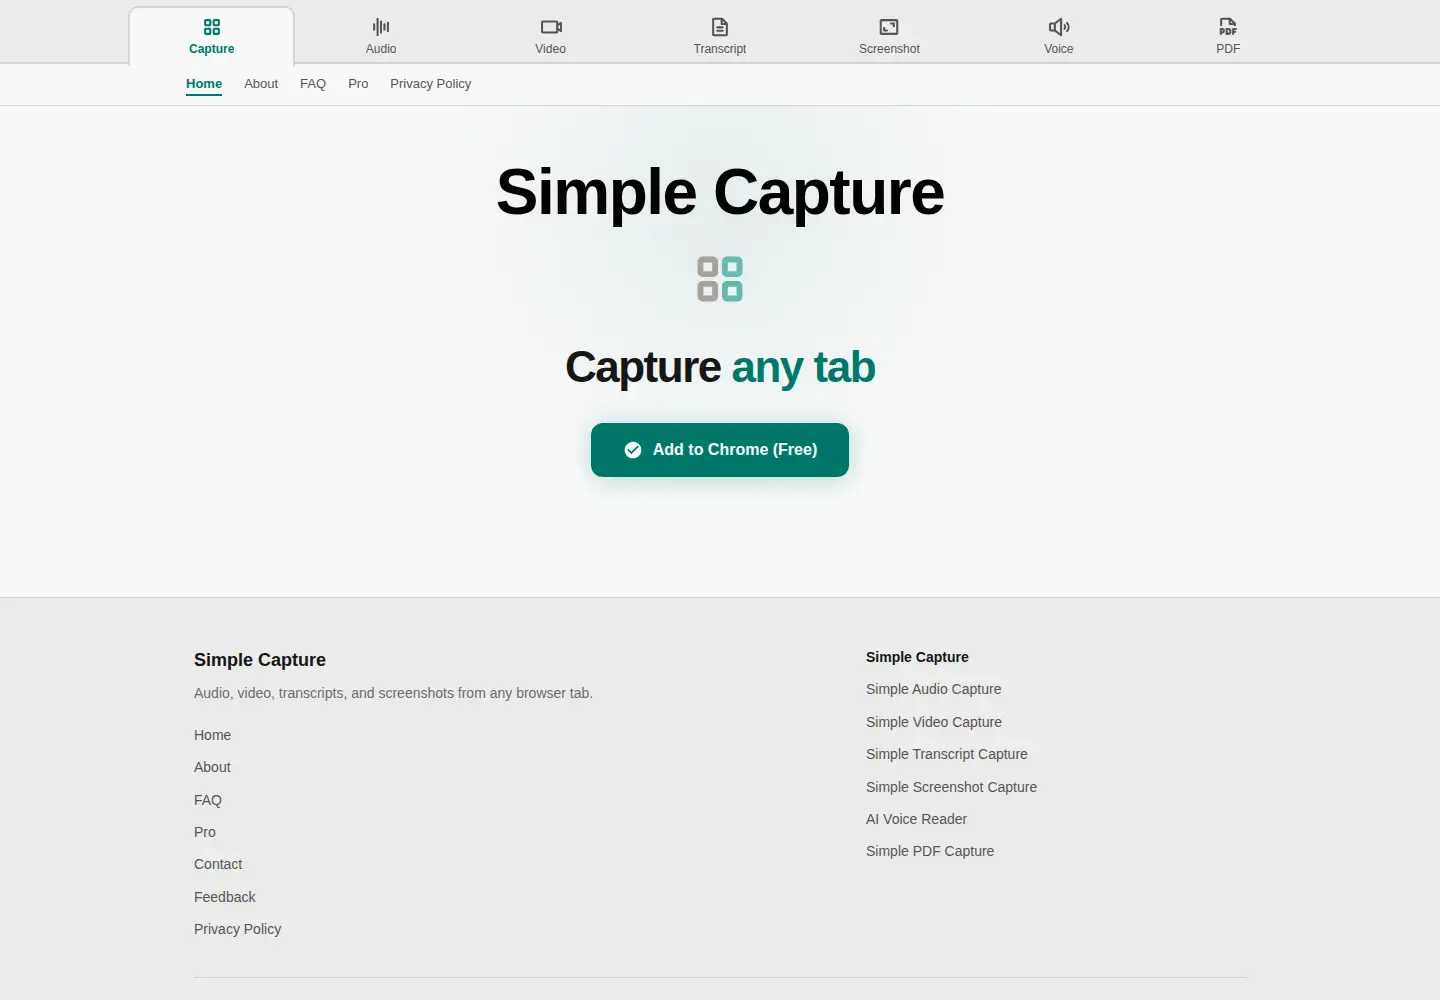Open AI Voice Reader footer link

click(x=916, y=819)
